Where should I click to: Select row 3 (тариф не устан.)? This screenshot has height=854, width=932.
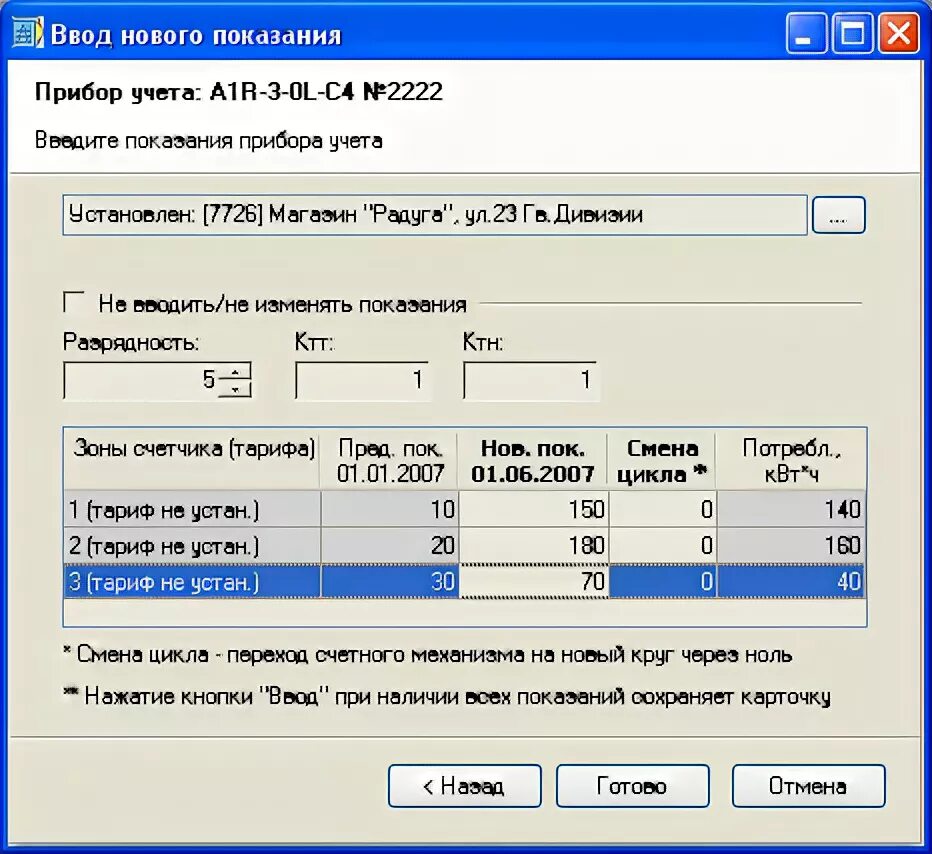pos(192,581)
